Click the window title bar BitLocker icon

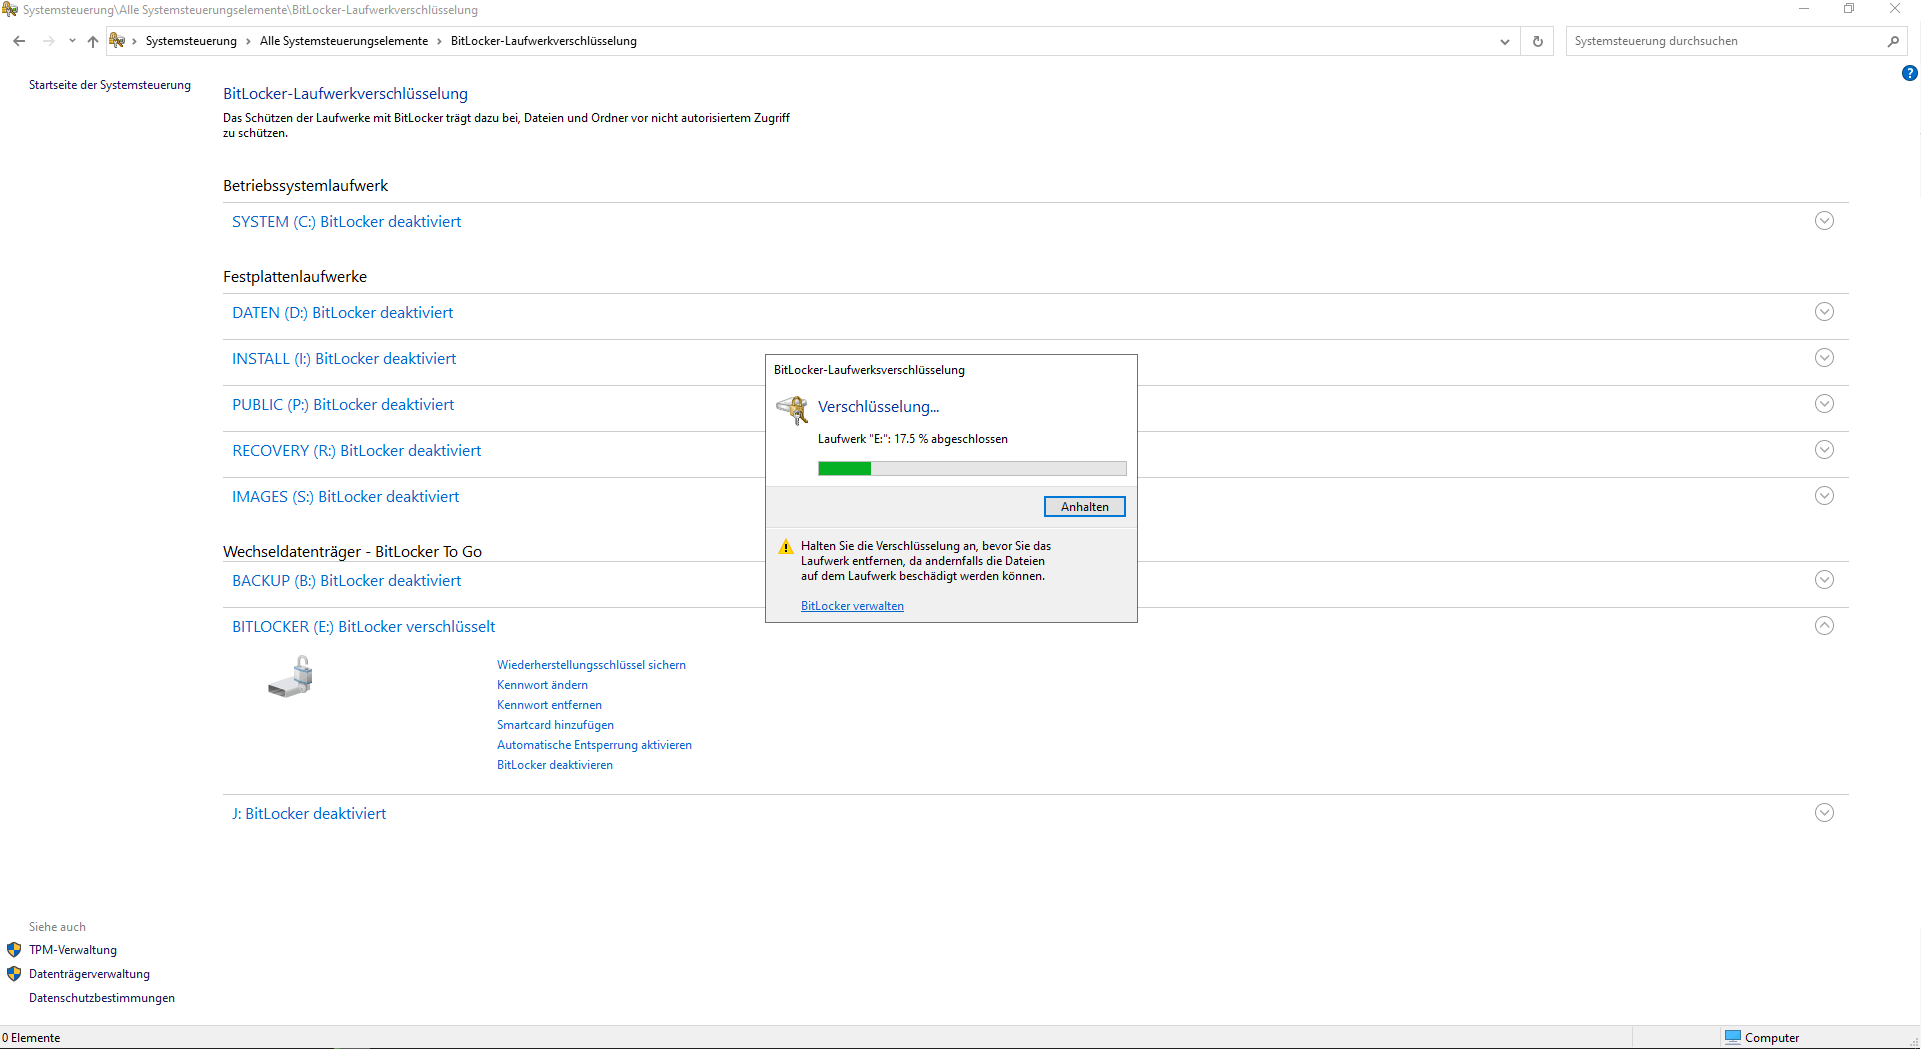10,10
